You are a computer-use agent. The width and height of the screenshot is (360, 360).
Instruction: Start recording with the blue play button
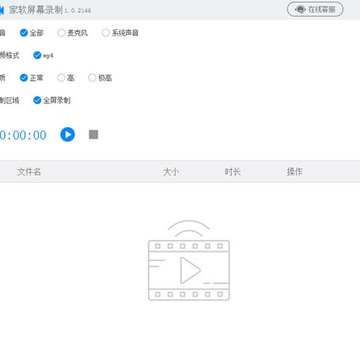pos(68,135)
